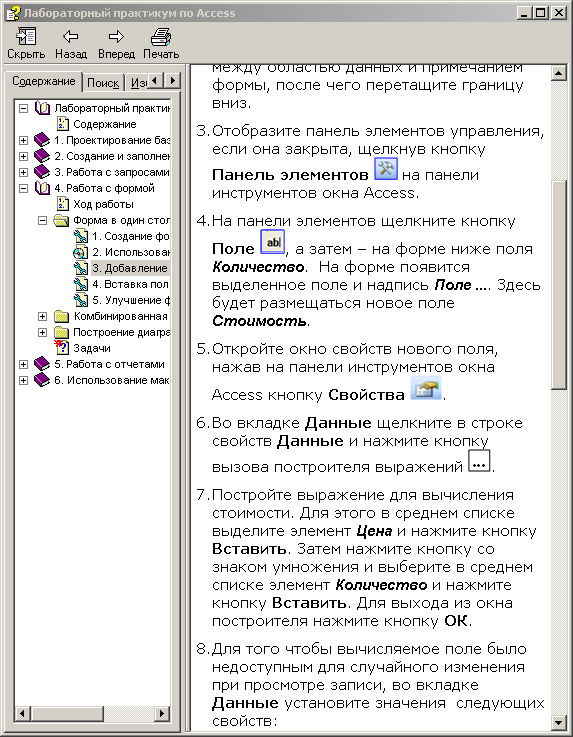
Task: Minimize the help window
Action: point(525,13)
